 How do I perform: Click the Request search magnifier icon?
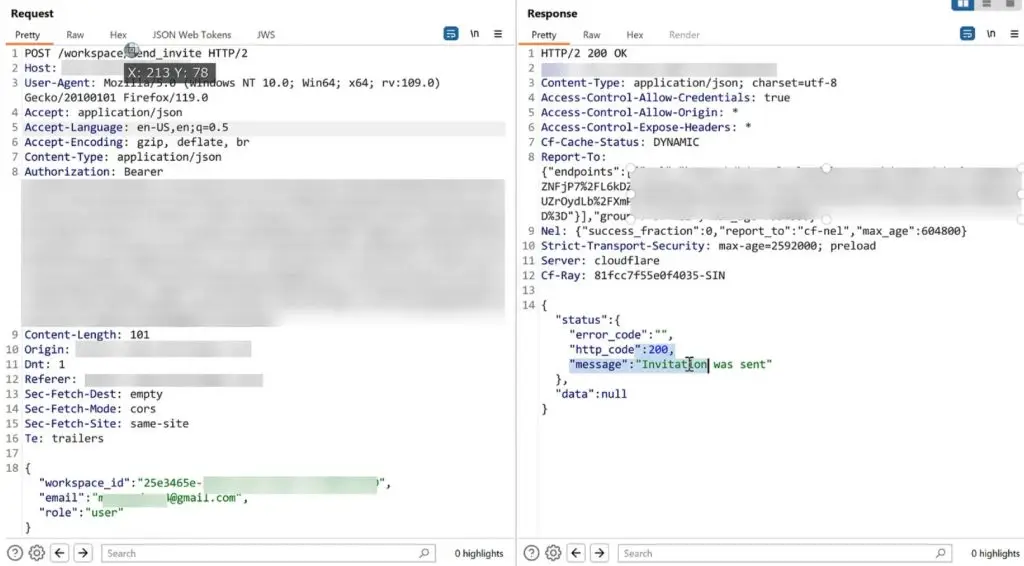pyautogui.click(x=424, y=553)
